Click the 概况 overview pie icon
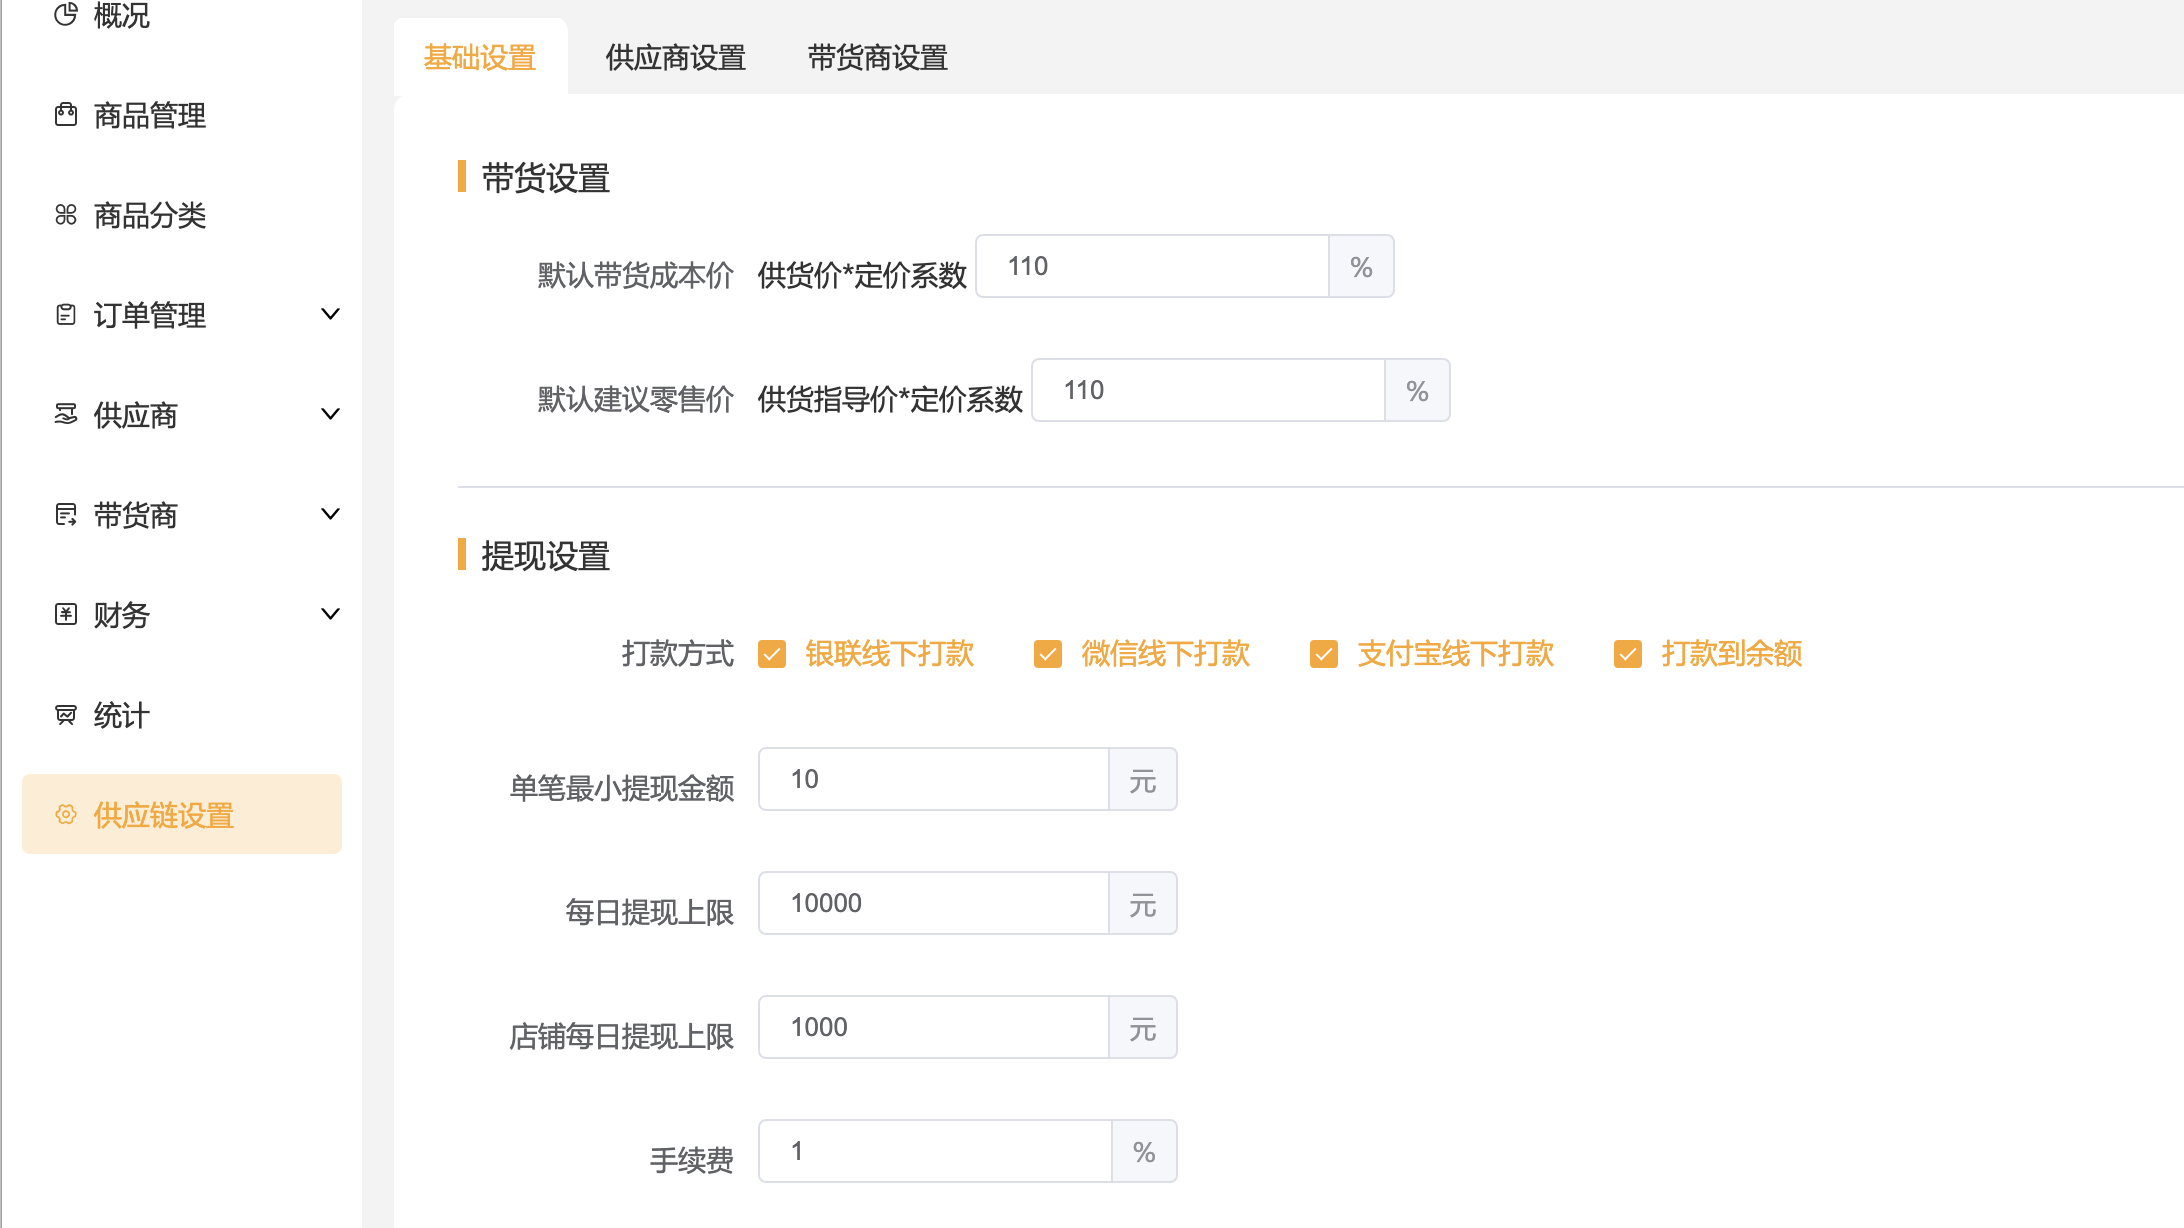Viewport: 2184px width, 1228px height. (66, 14)
